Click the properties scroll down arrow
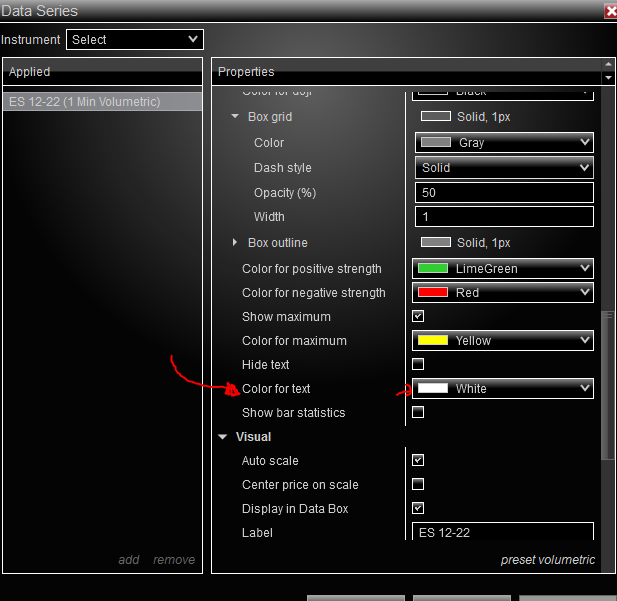 (608, 78)
